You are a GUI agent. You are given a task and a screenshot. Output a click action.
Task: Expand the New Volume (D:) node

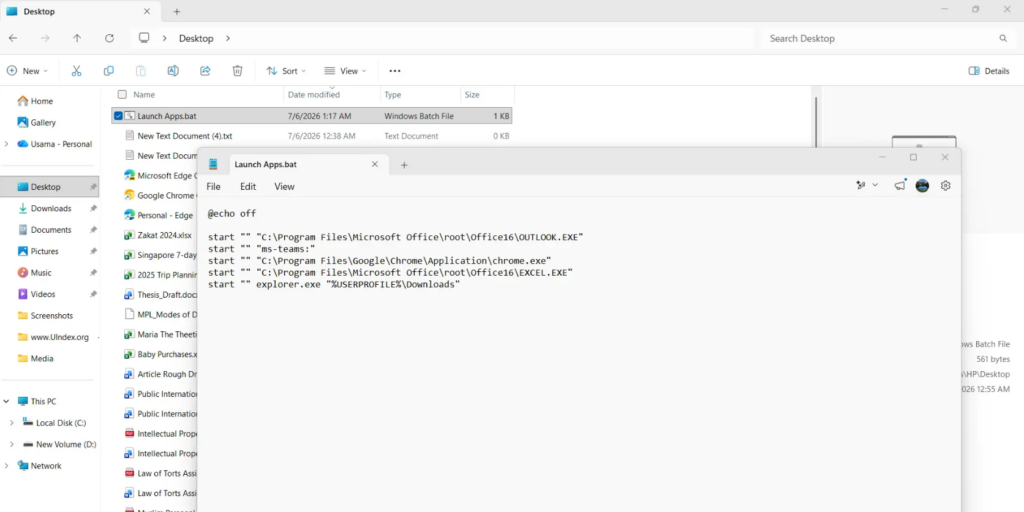(12, 444)
